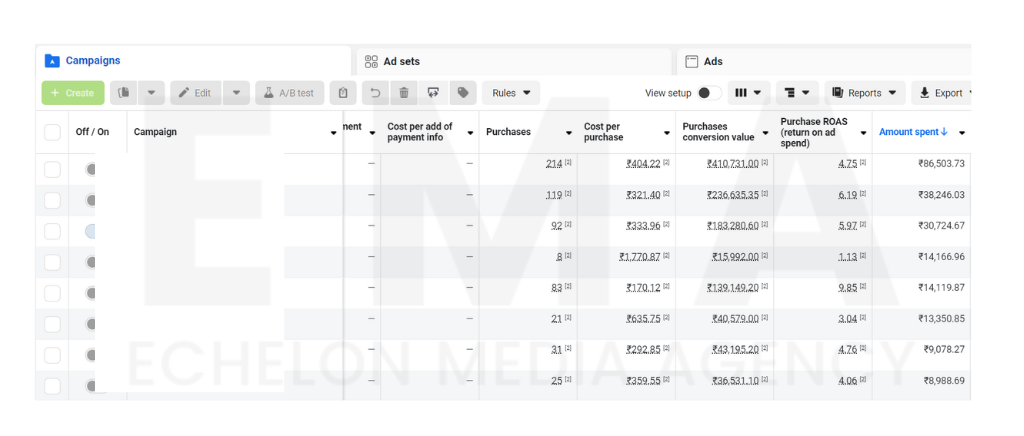Viewport: 1024px width, 436px height.
Task: Click the Reports document icon
Action: [837, 93]
